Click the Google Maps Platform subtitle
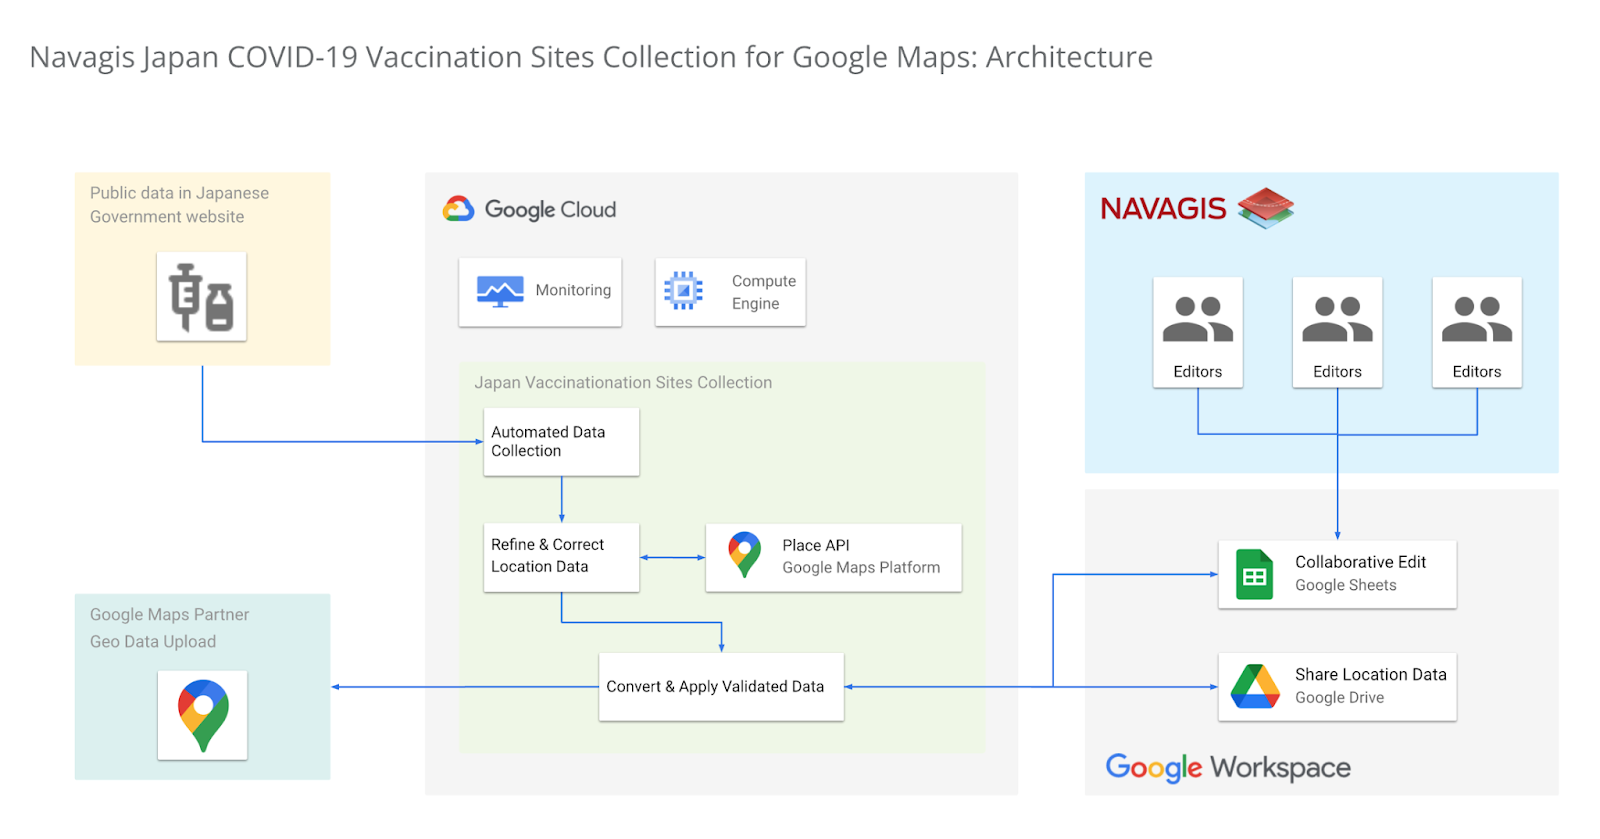The height and width of the screenshot is (839, 1600). (861, 568)
